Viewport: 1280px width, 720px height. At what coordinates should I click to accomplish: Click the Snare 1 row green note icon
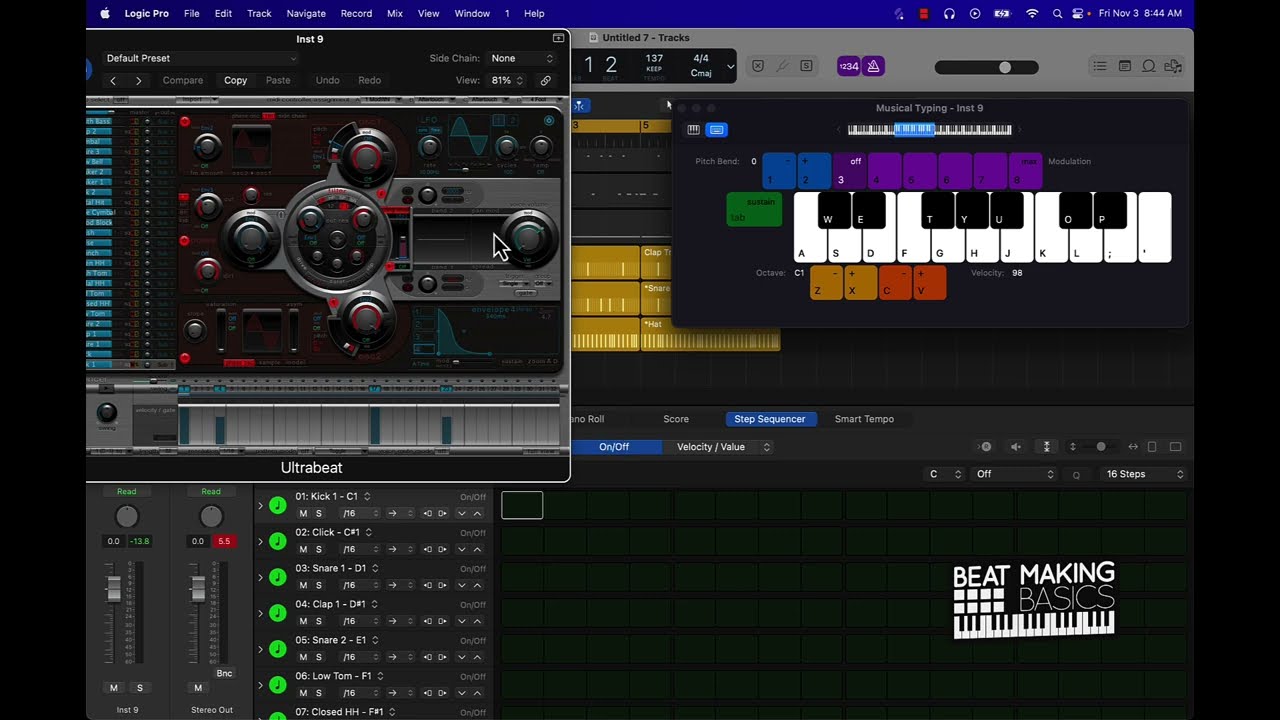278,577
